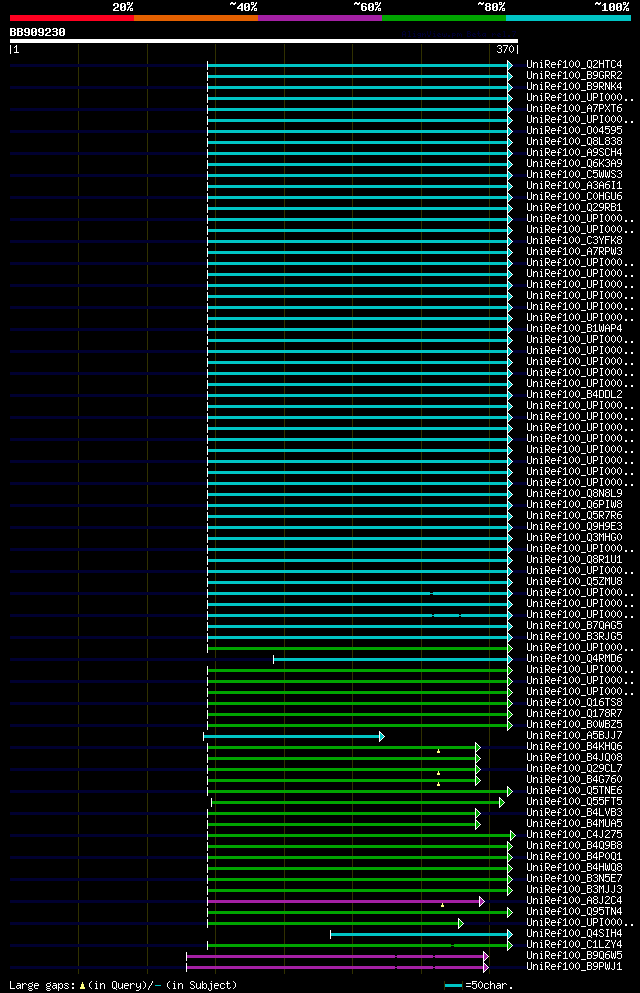Image resolution: width=640 pixels, height=993 pixels.
Task: Select the UniRef100_B0WBZ5 label
Action: (x=574, y=724)
